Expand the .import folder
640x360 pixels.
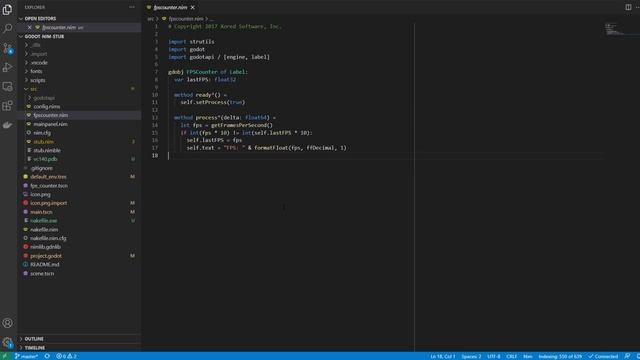click(x=39, y=54)
